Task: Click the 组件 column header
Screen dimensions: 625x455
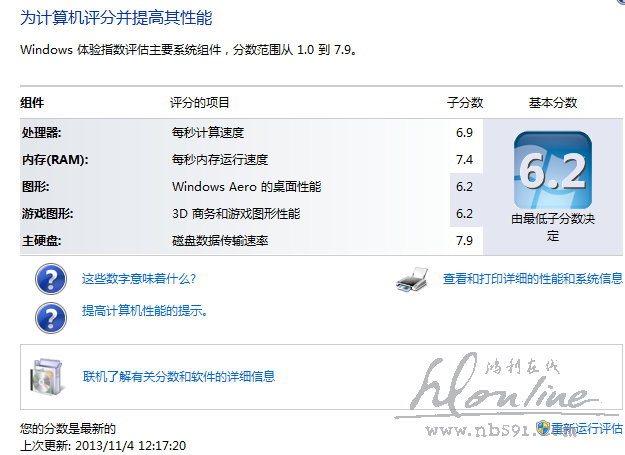Action: coord(32,102)
